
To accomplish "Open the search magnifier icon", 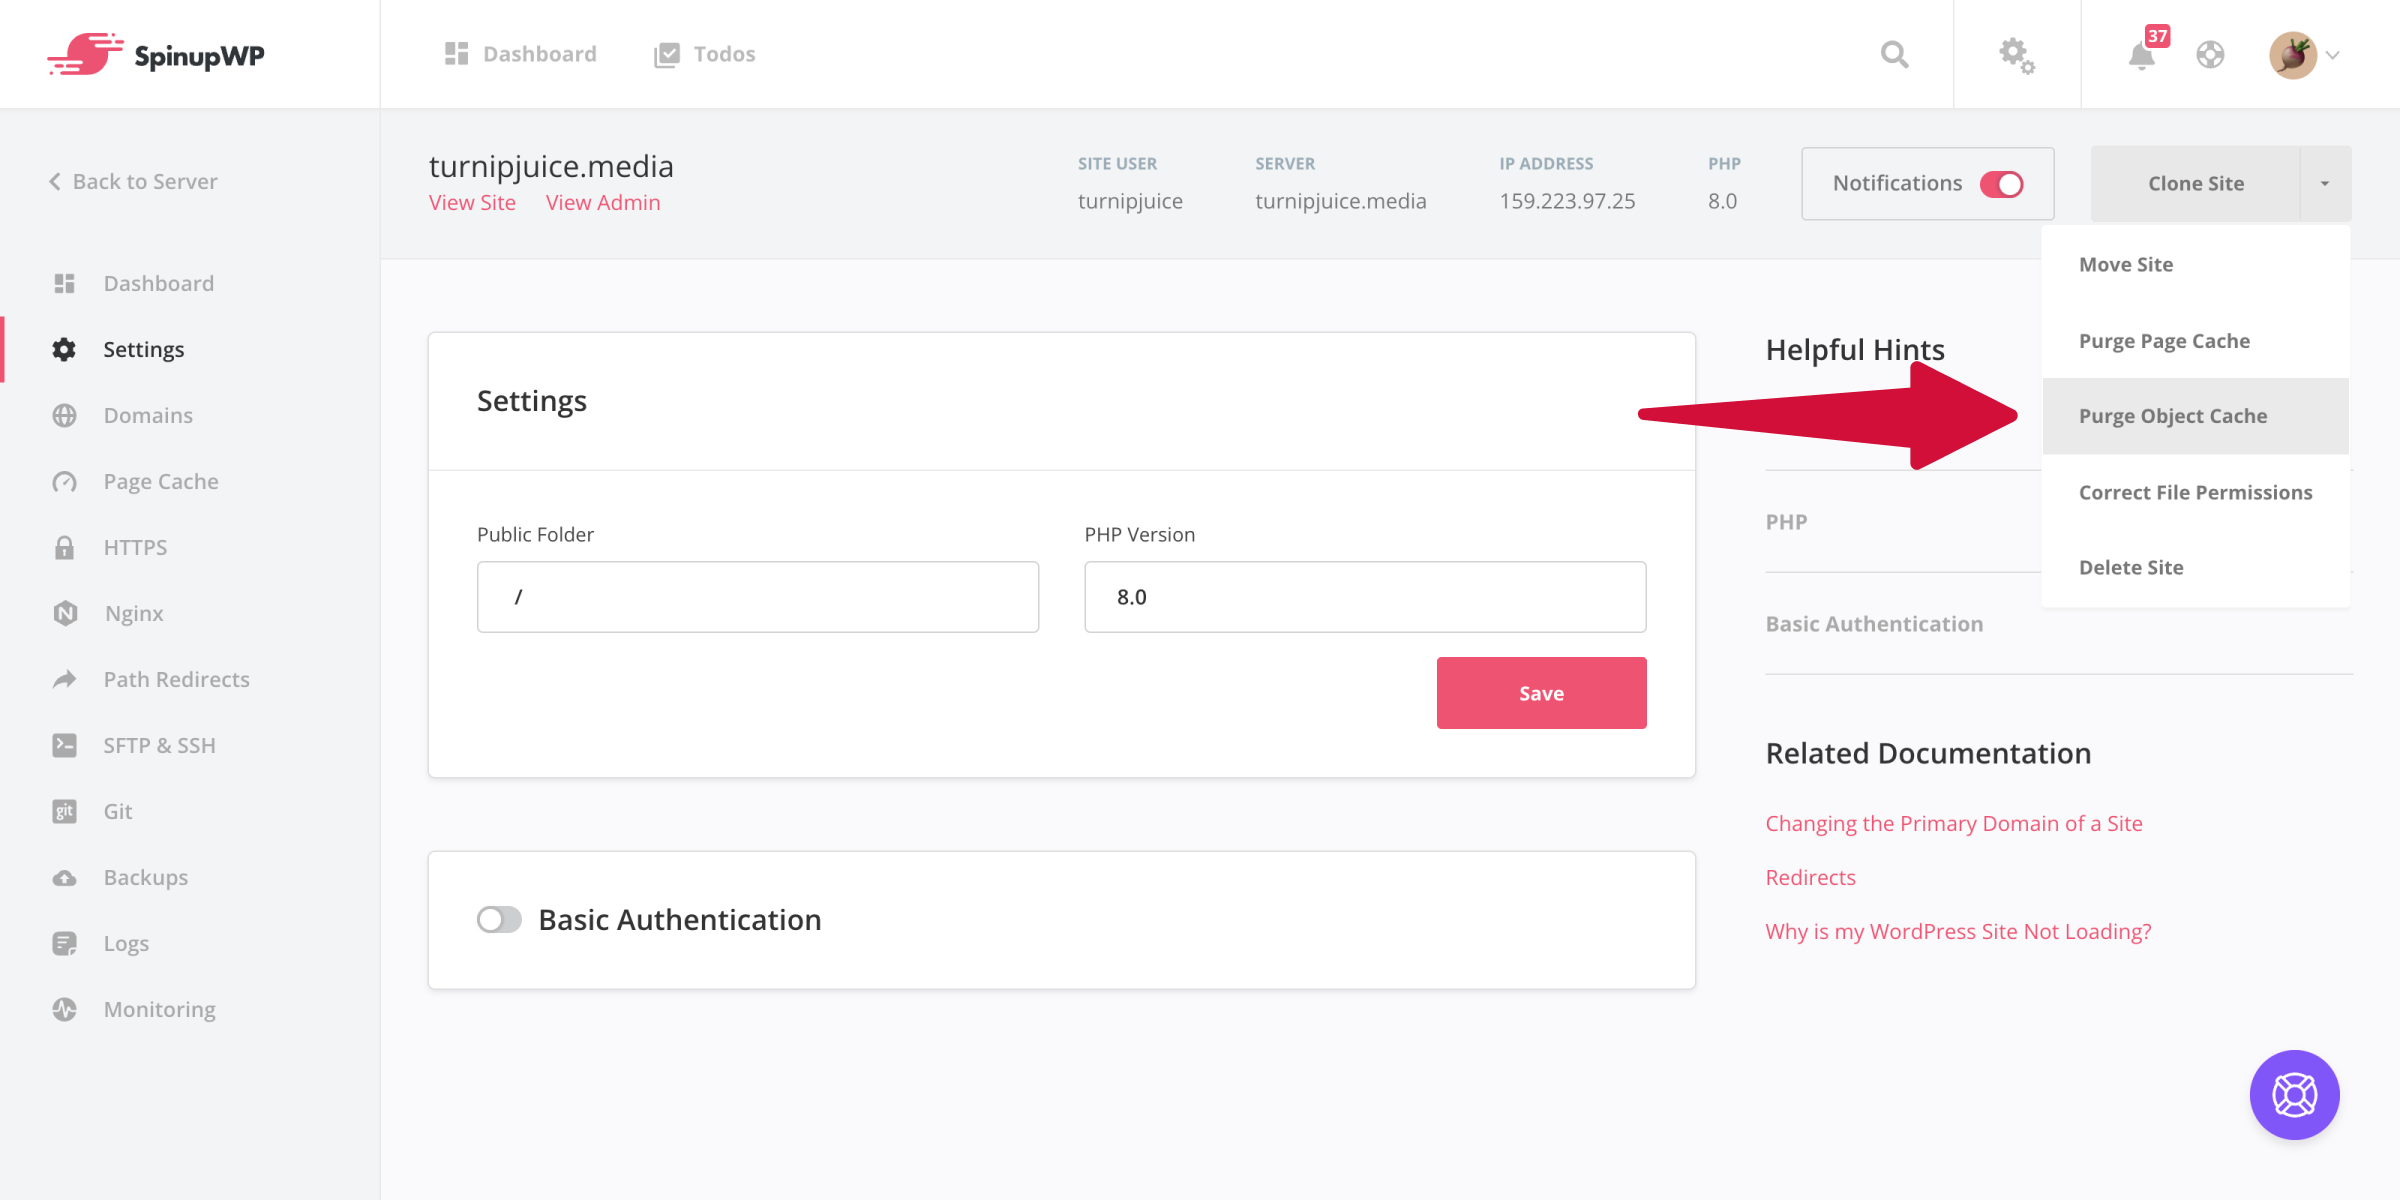I will (x=1894, y=54).
